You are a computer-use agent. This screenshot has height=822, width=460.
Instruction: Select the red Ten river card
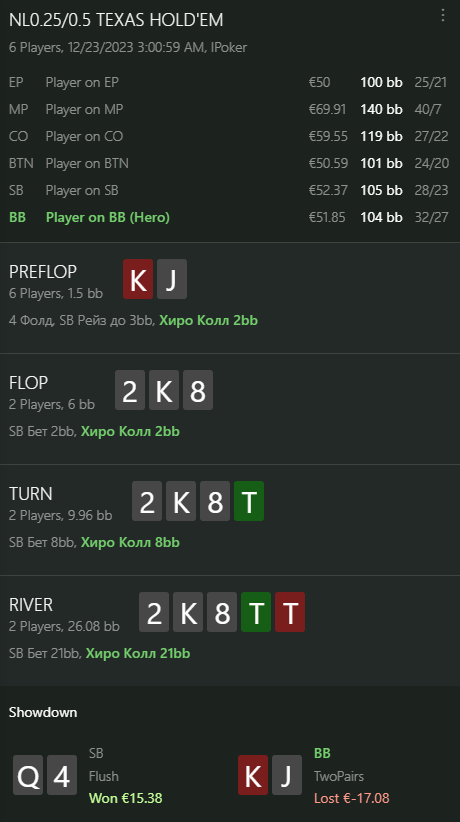[x=290, y=612]
